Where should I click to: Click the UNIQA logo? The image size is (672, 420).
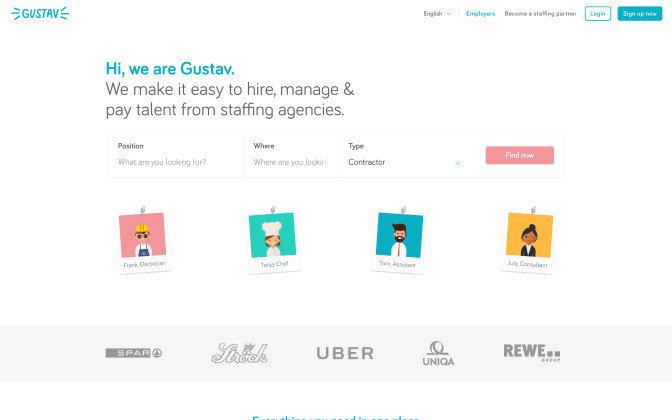pyautogui.click(x=438, y=354)
